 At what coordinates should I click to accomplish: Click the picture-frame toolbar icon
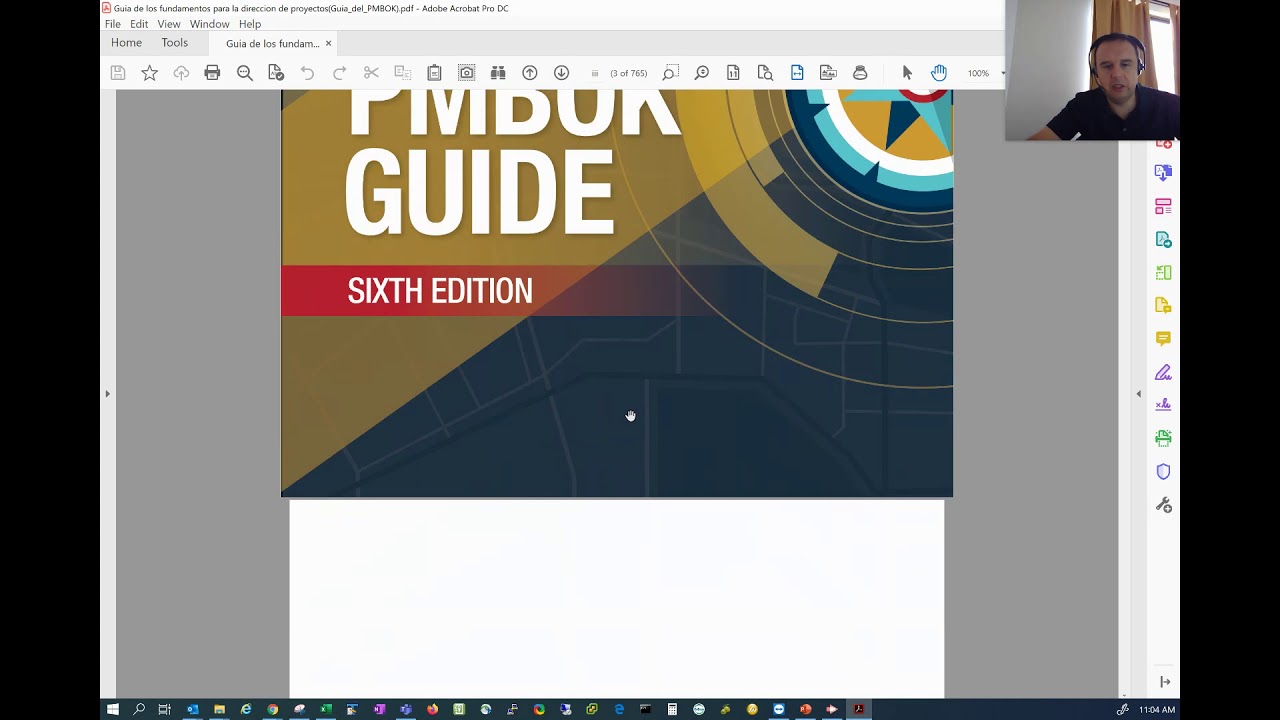(x=828, y=73)
